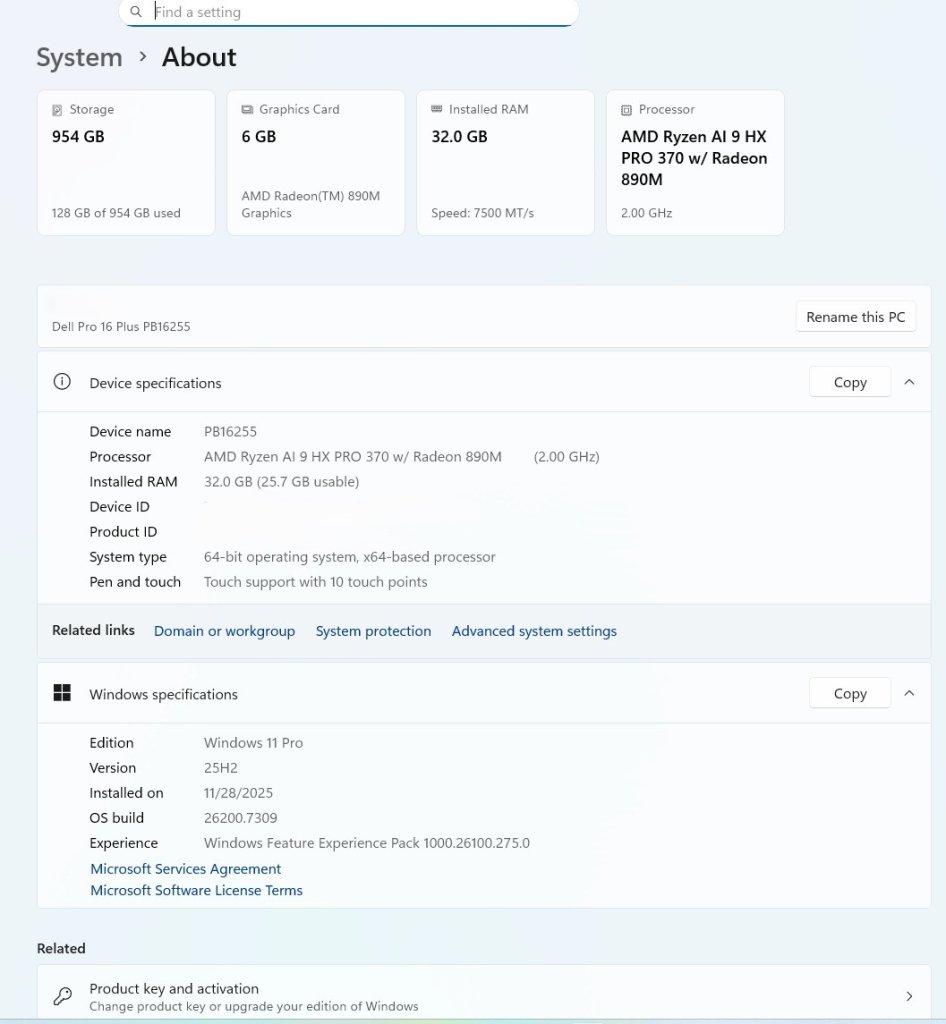Open the Domain or workgroup link
Image resolution: width=946 pixels, height=1024 pixels.
224,631
